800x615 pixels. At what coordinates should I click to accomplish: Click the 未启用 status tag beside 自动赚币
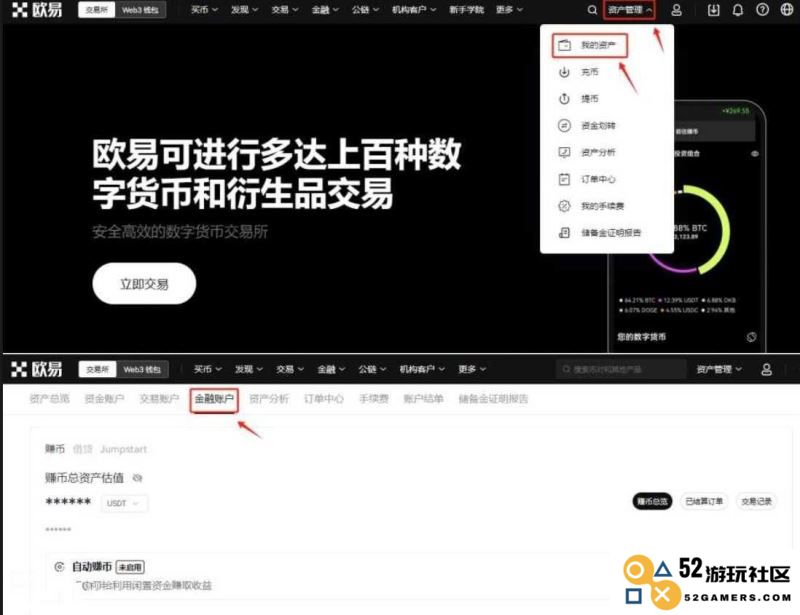click(131, 567)
